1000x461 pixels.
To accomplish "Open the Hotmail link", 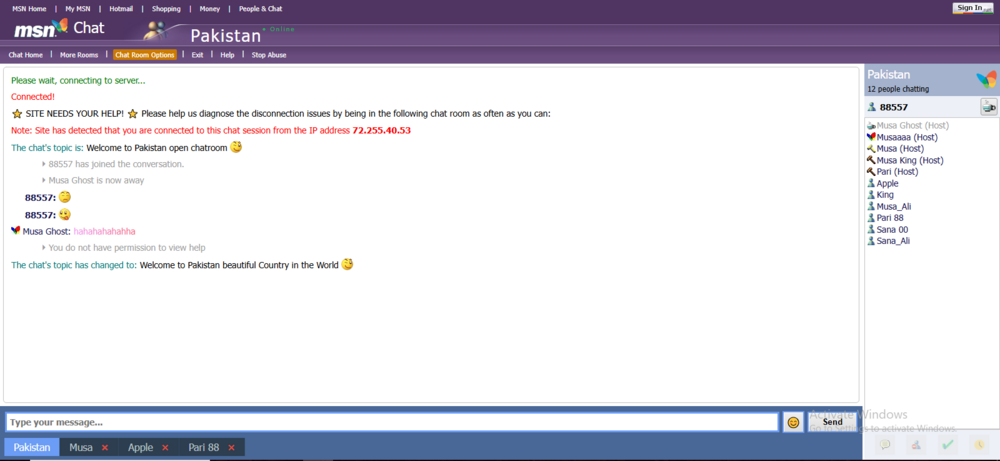I will 121,9.
